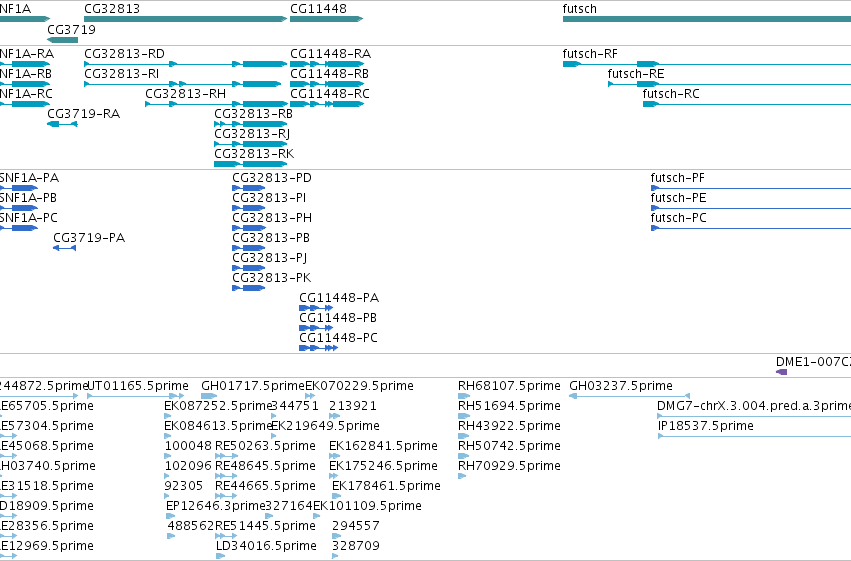The image size is (851, 561).
Task: Select the RH51694.5prime EST
Action: pos(464,416)
